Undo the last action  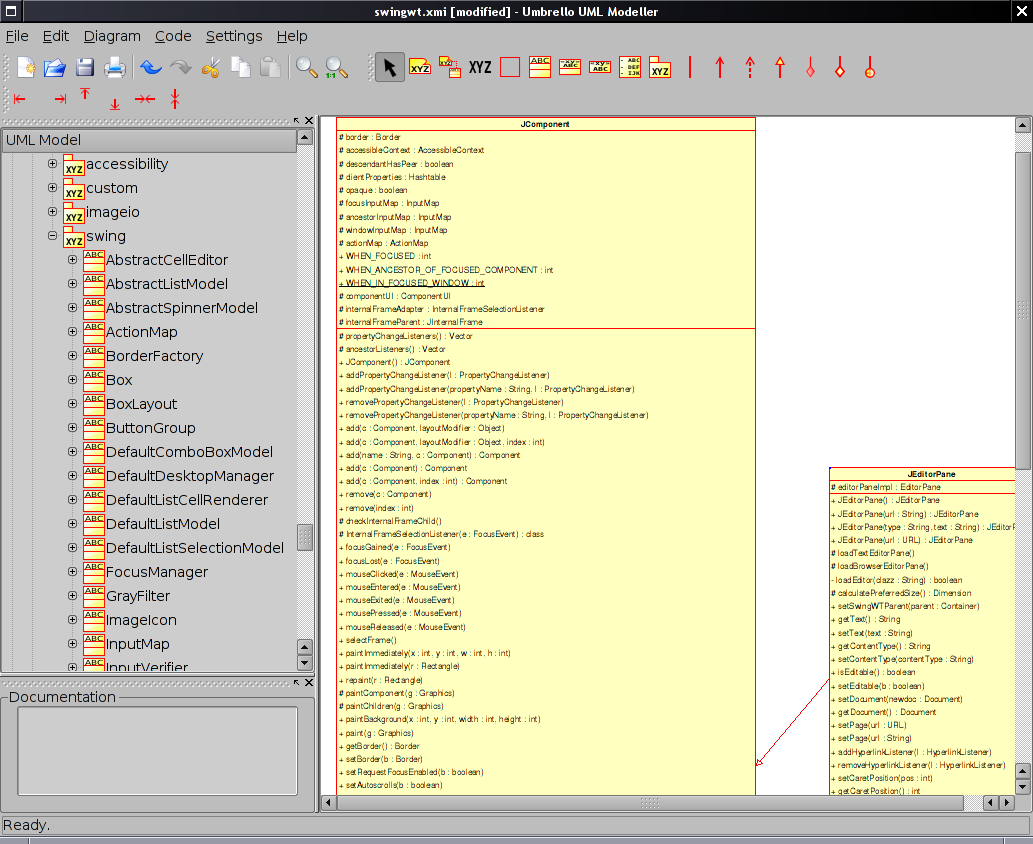[151, 67]
